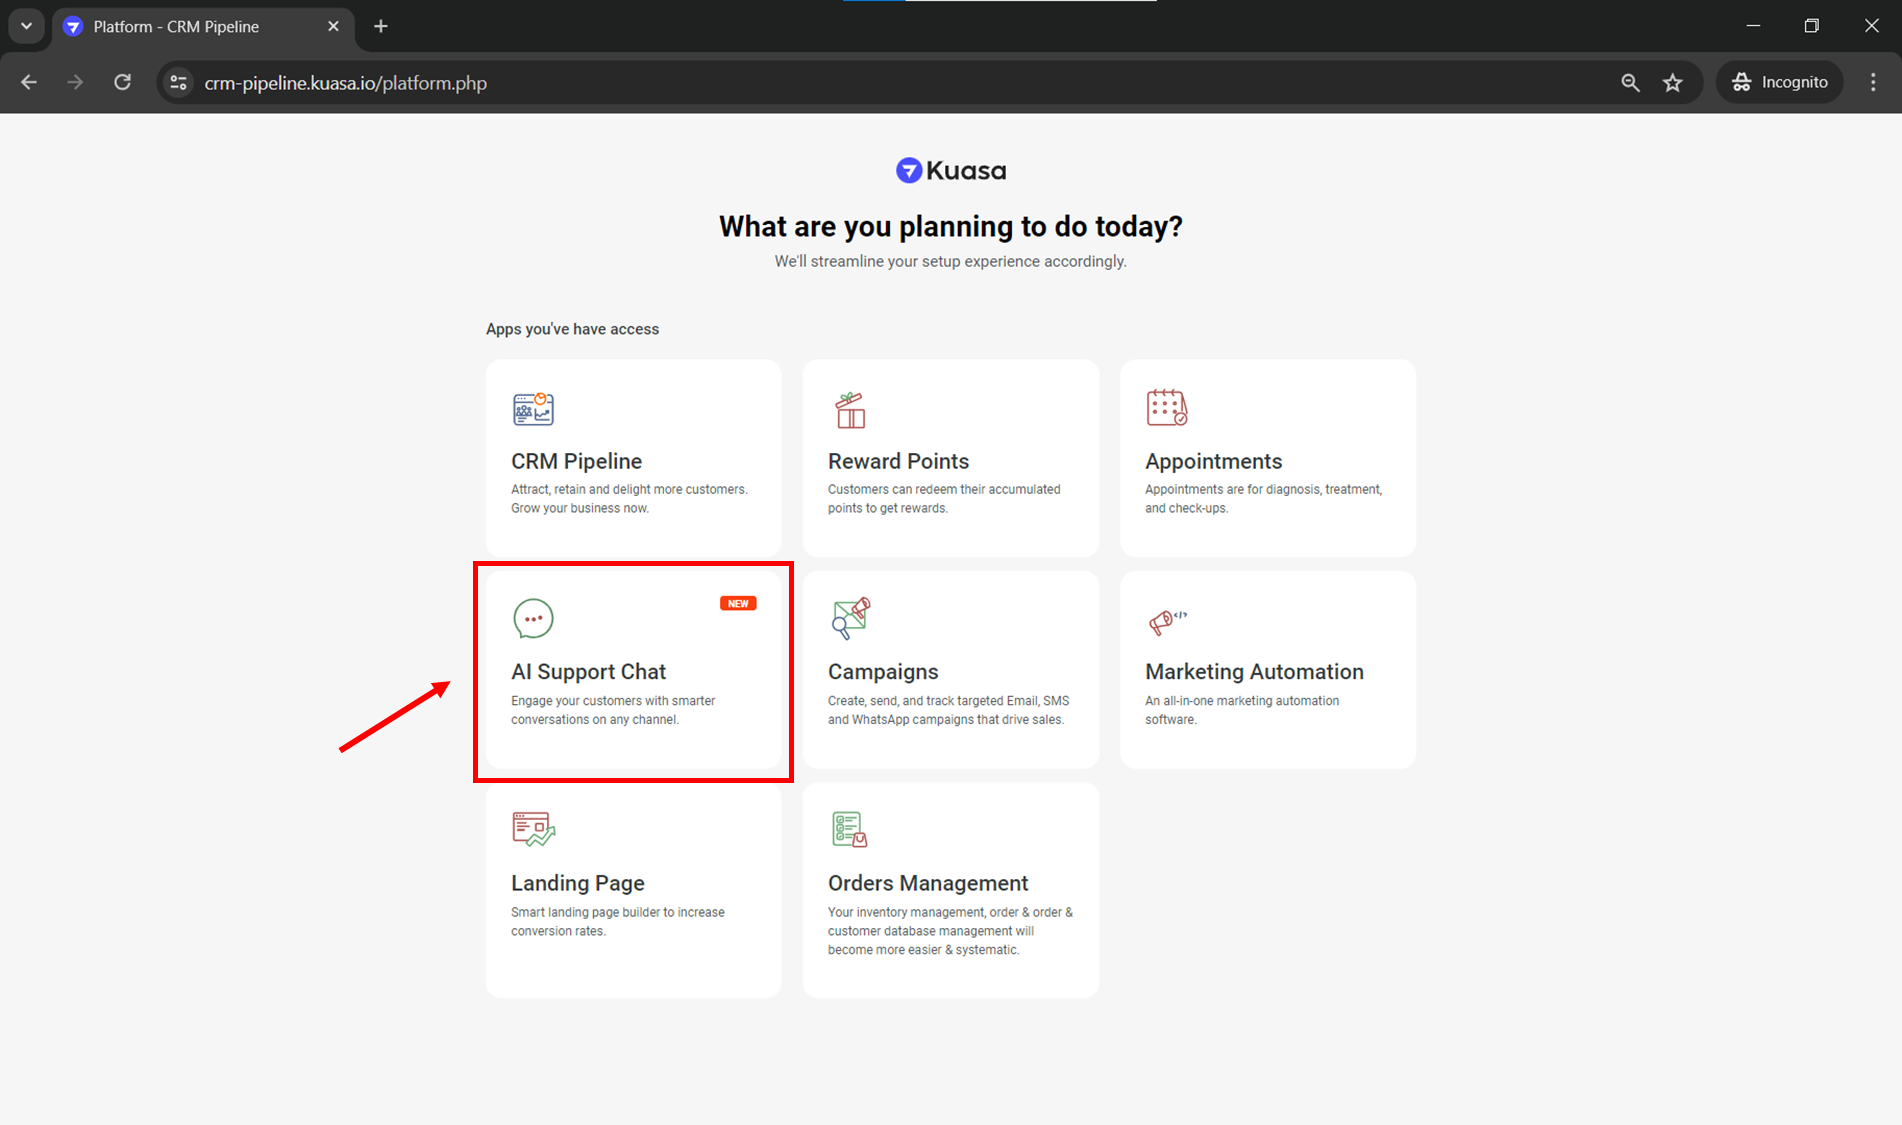1902x1125 pixels.
Task: Click the Reward Points gift box icon
Action: tap(850, 410)
